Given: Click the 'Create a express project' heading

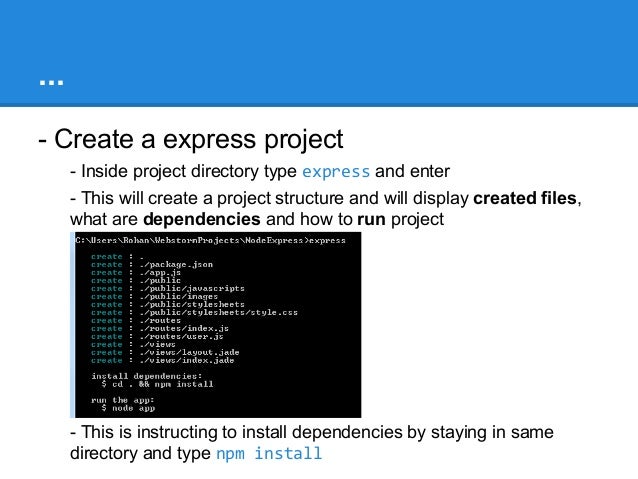Looking at the screenshot, I should click(x=191, y=140).
